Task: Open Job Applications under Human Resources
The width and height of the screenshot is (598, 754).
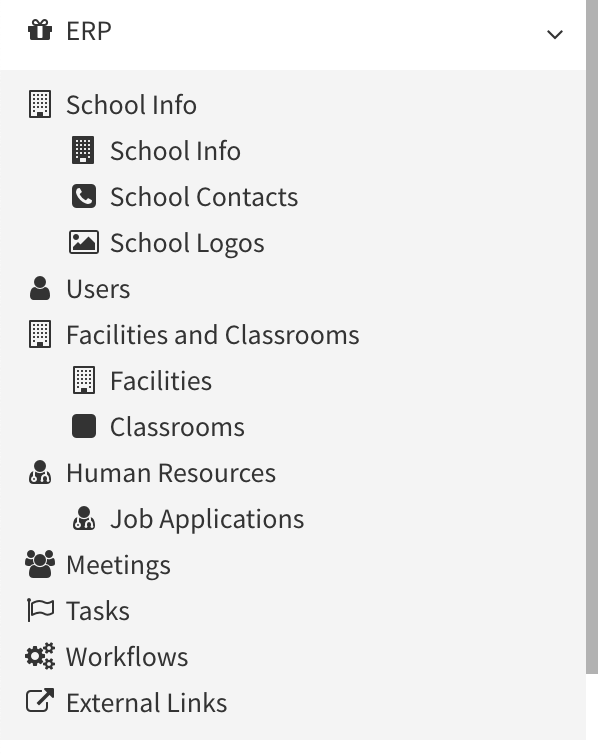Action: [x=207, y=519]
